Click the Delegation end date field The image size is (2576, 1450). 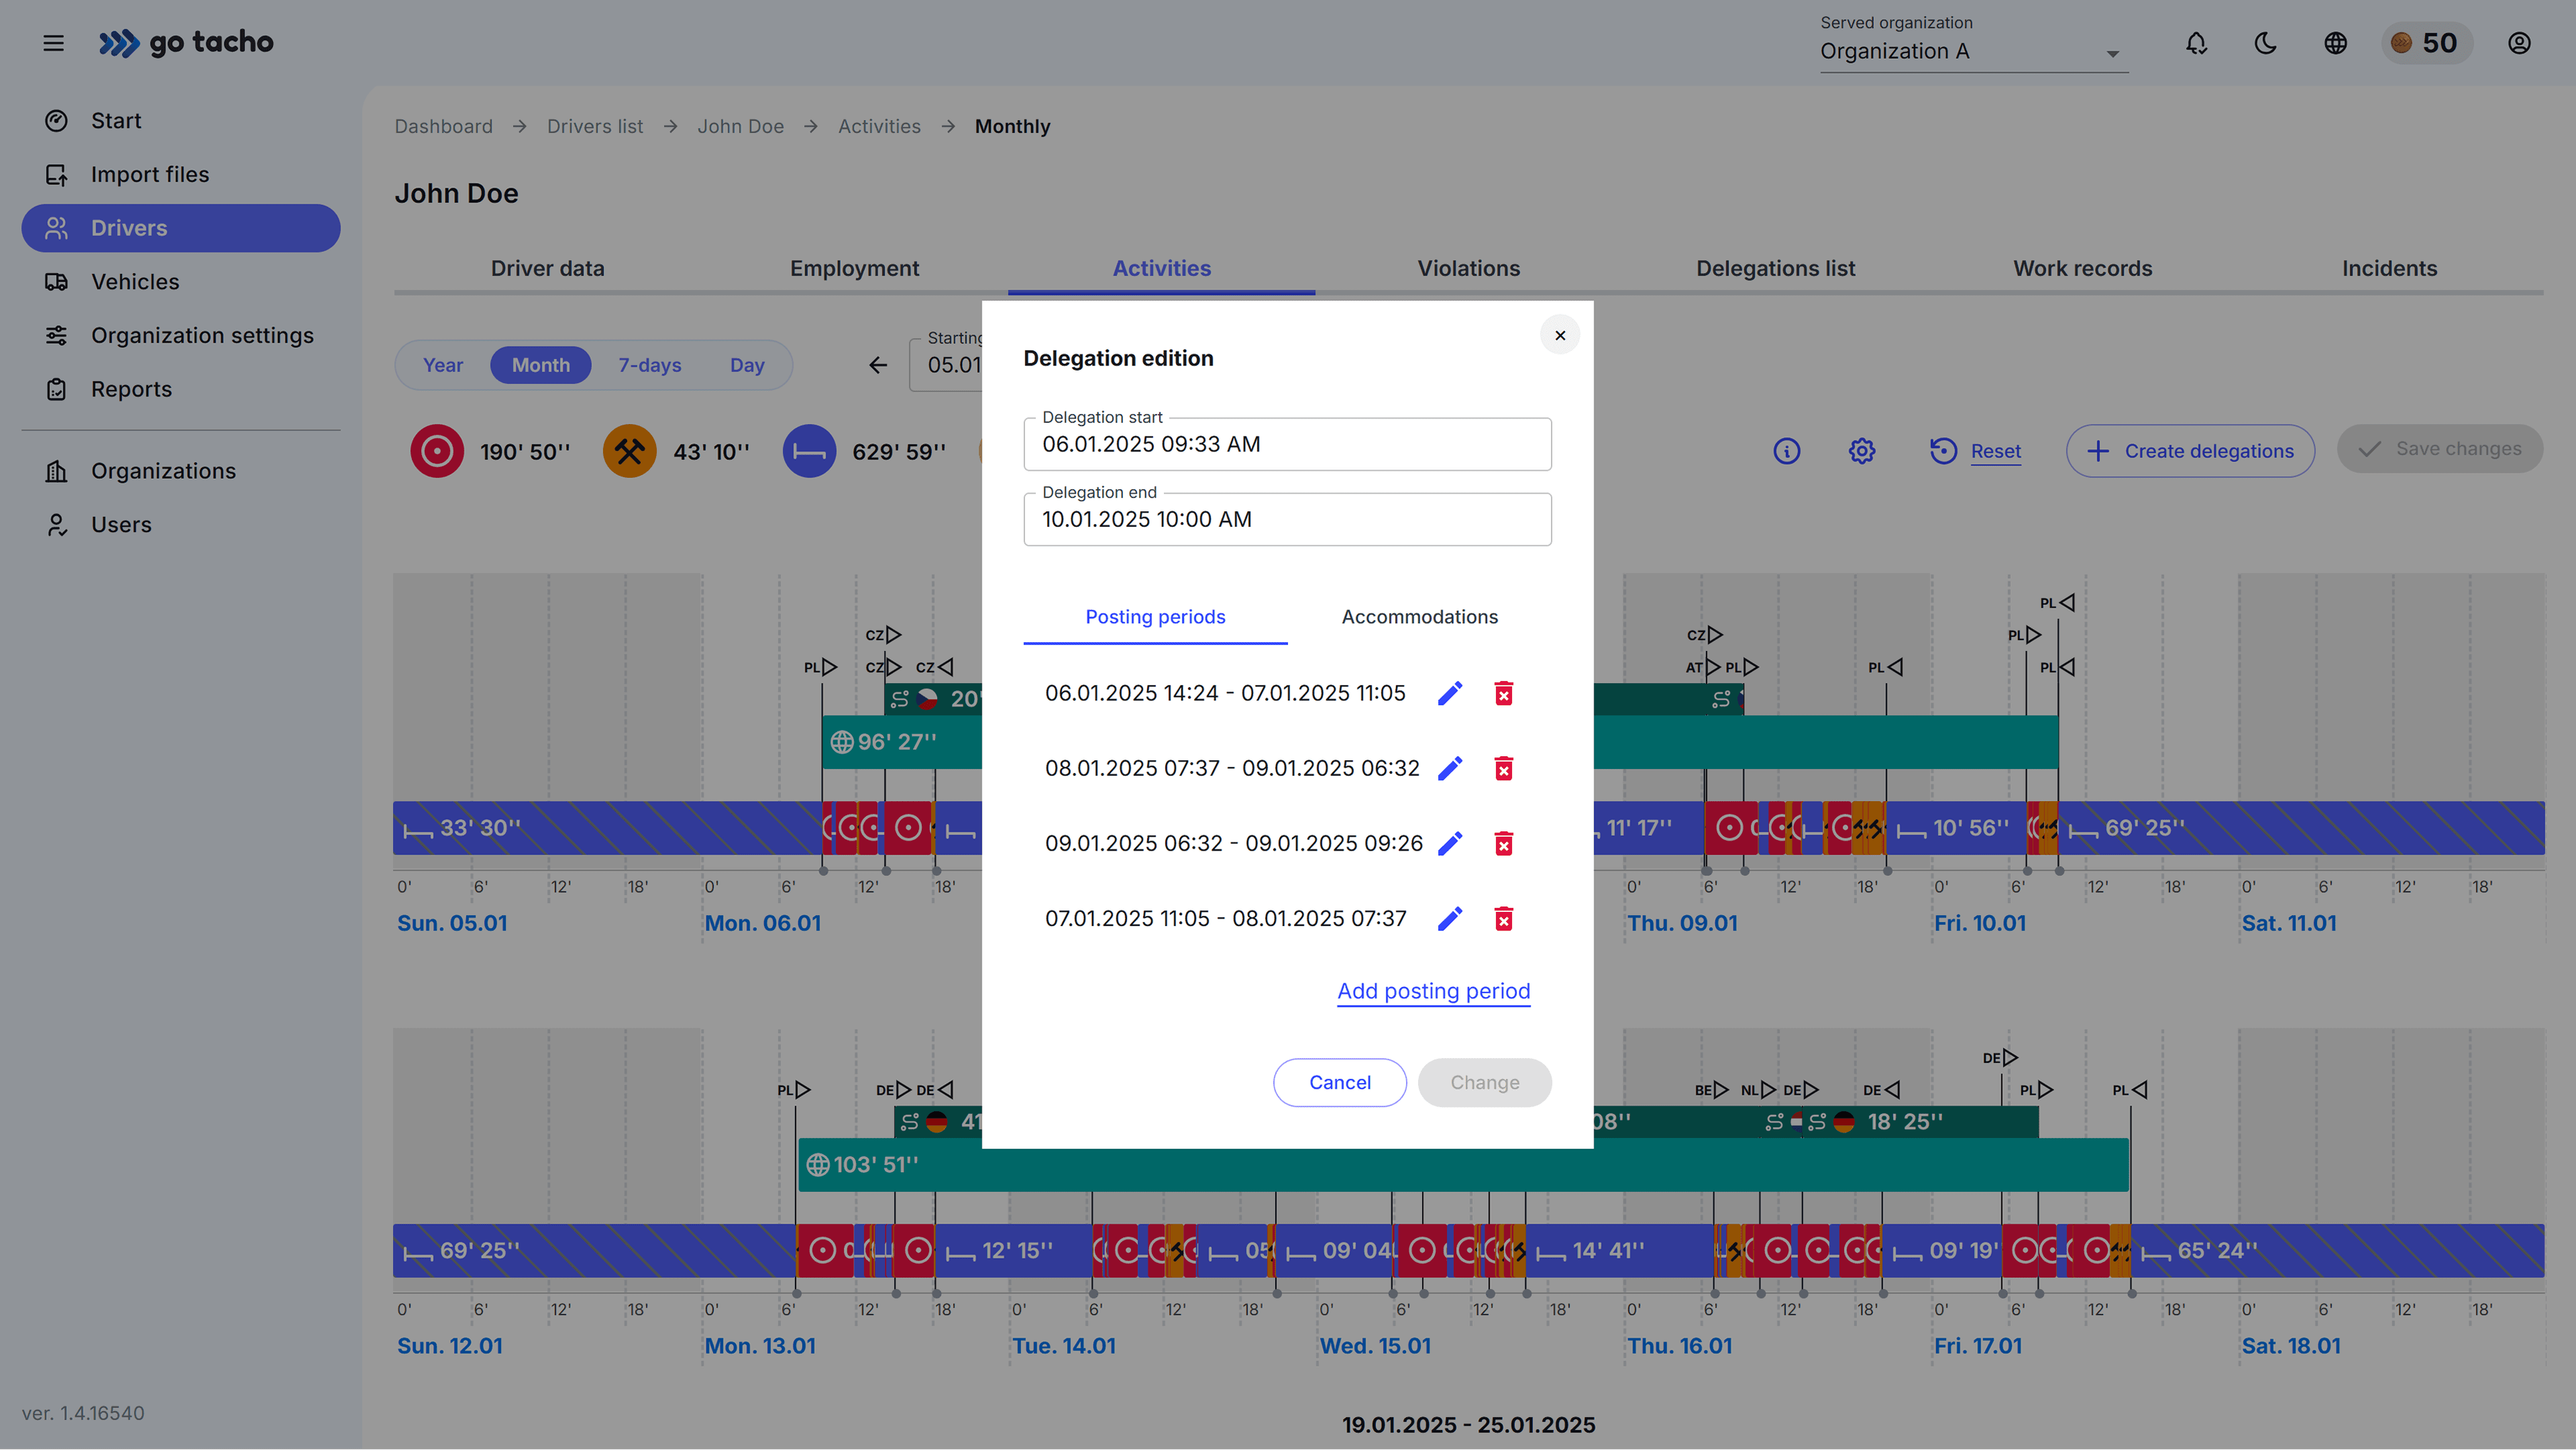pos(1287,519)
